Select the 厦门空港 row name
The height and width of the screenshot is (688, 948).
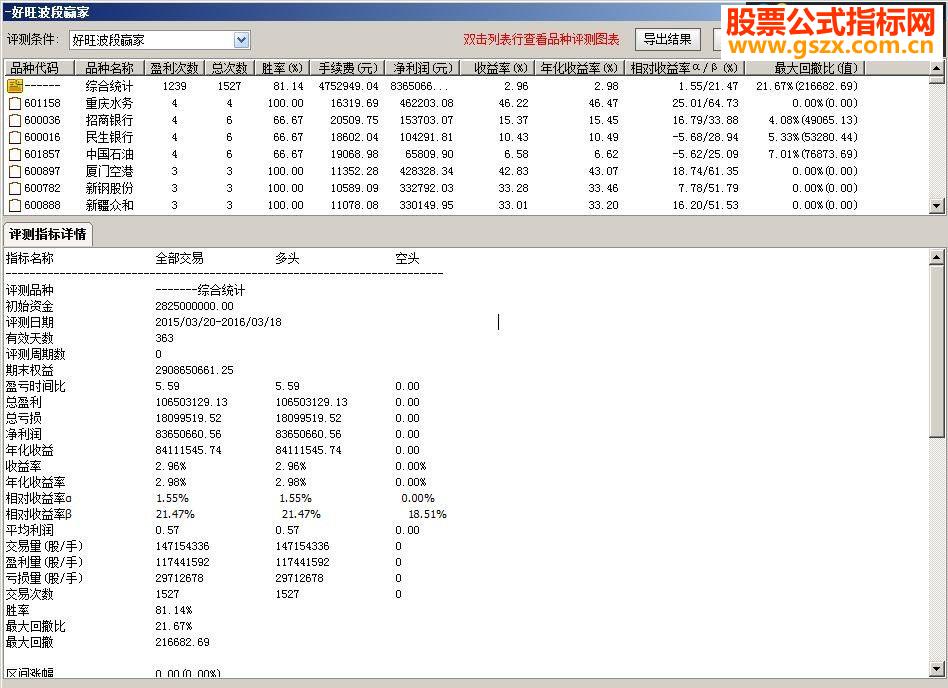(x=109, y=171)
